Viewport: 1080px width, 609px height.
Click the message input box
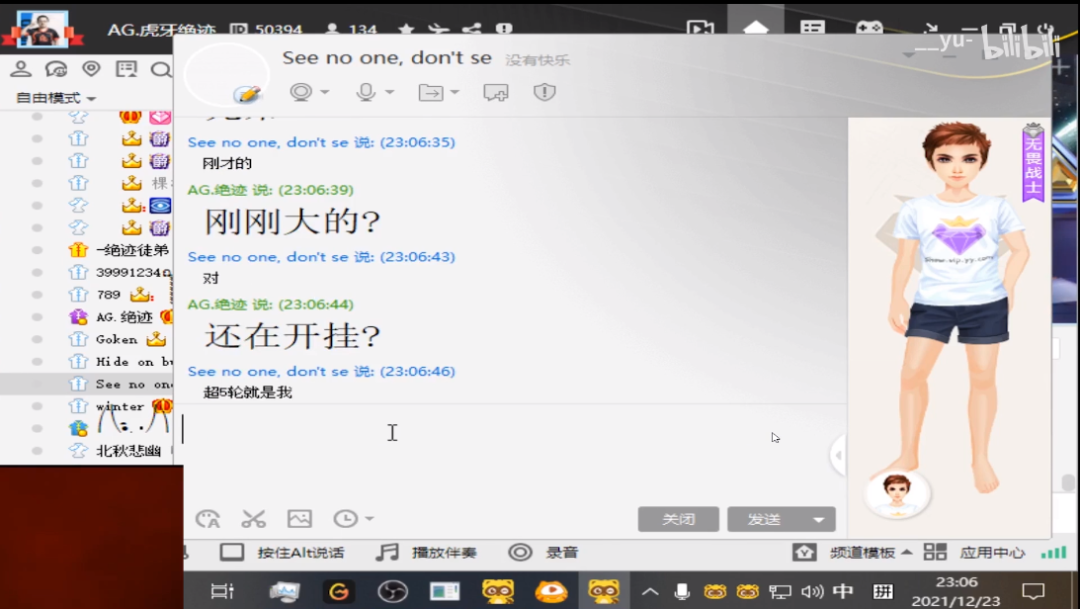click(x=506, y=453)
